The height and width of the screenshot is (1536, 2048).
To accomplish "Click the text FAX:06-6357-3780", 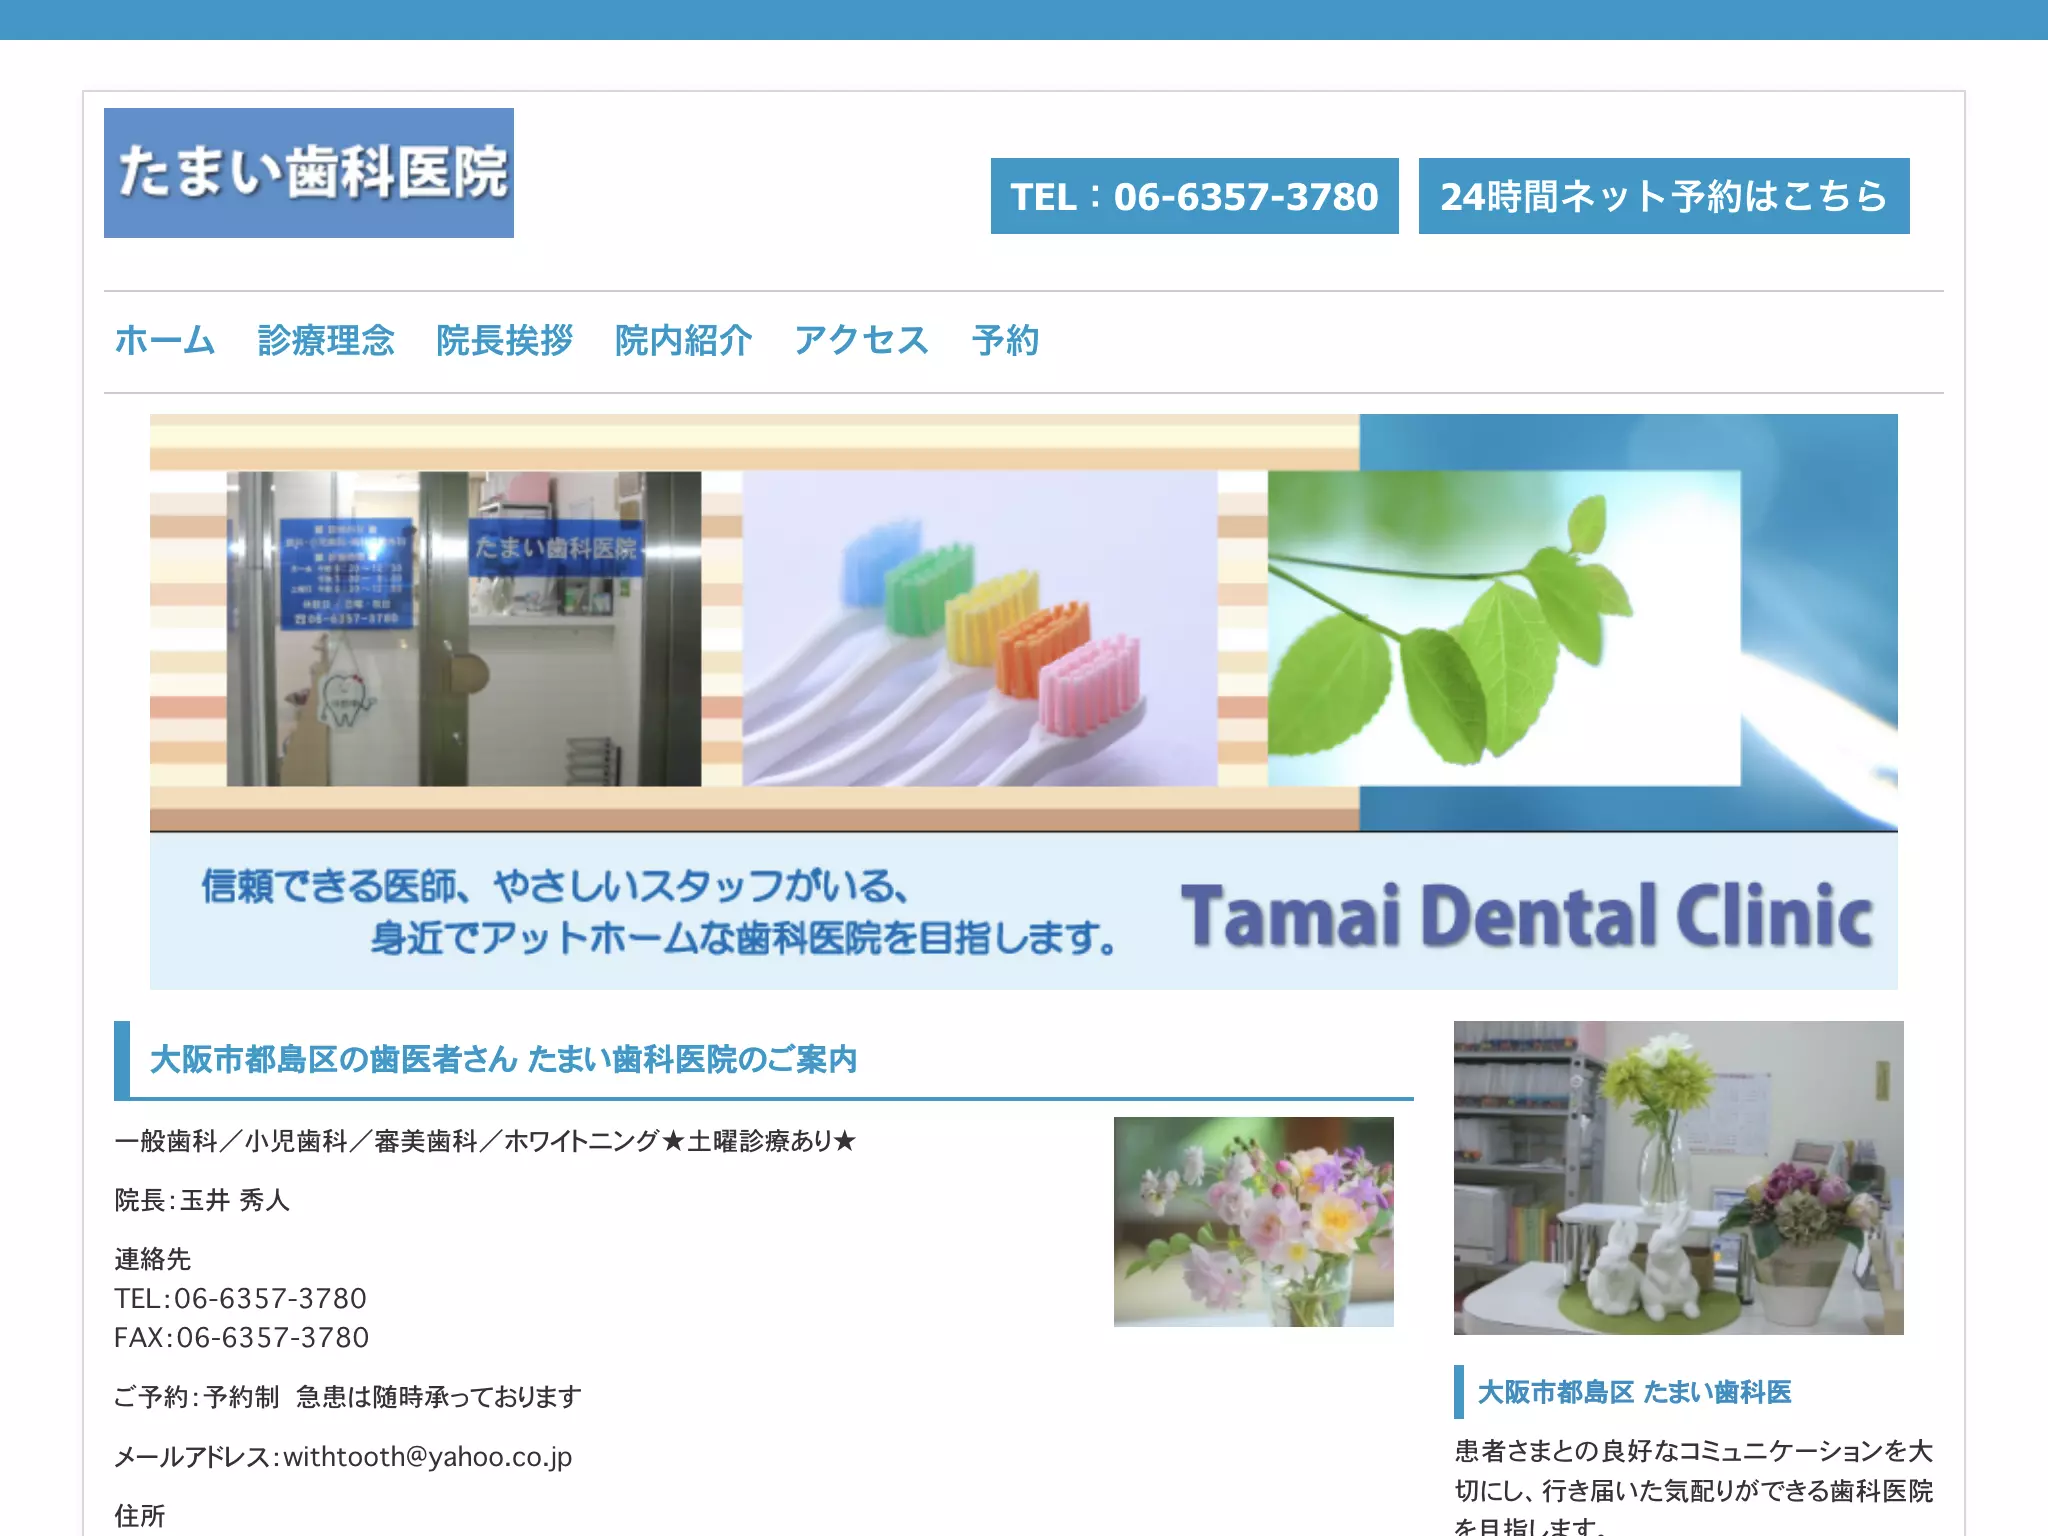I will 242,1337.
